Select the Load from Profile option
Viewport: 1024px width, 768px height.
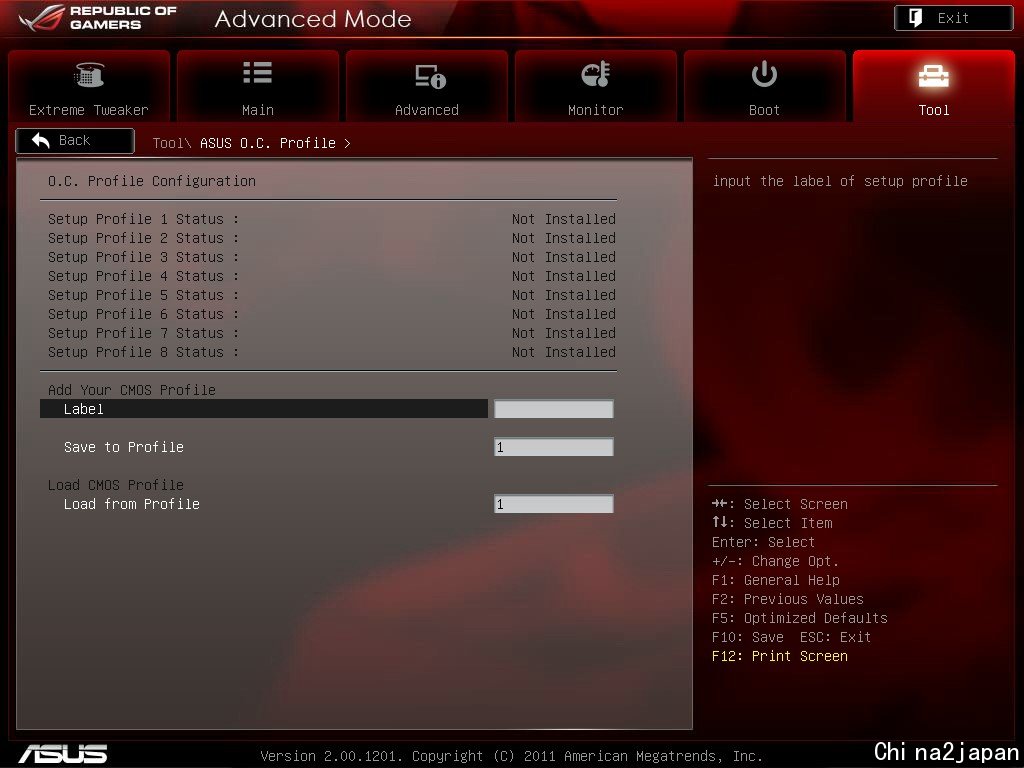131,504
